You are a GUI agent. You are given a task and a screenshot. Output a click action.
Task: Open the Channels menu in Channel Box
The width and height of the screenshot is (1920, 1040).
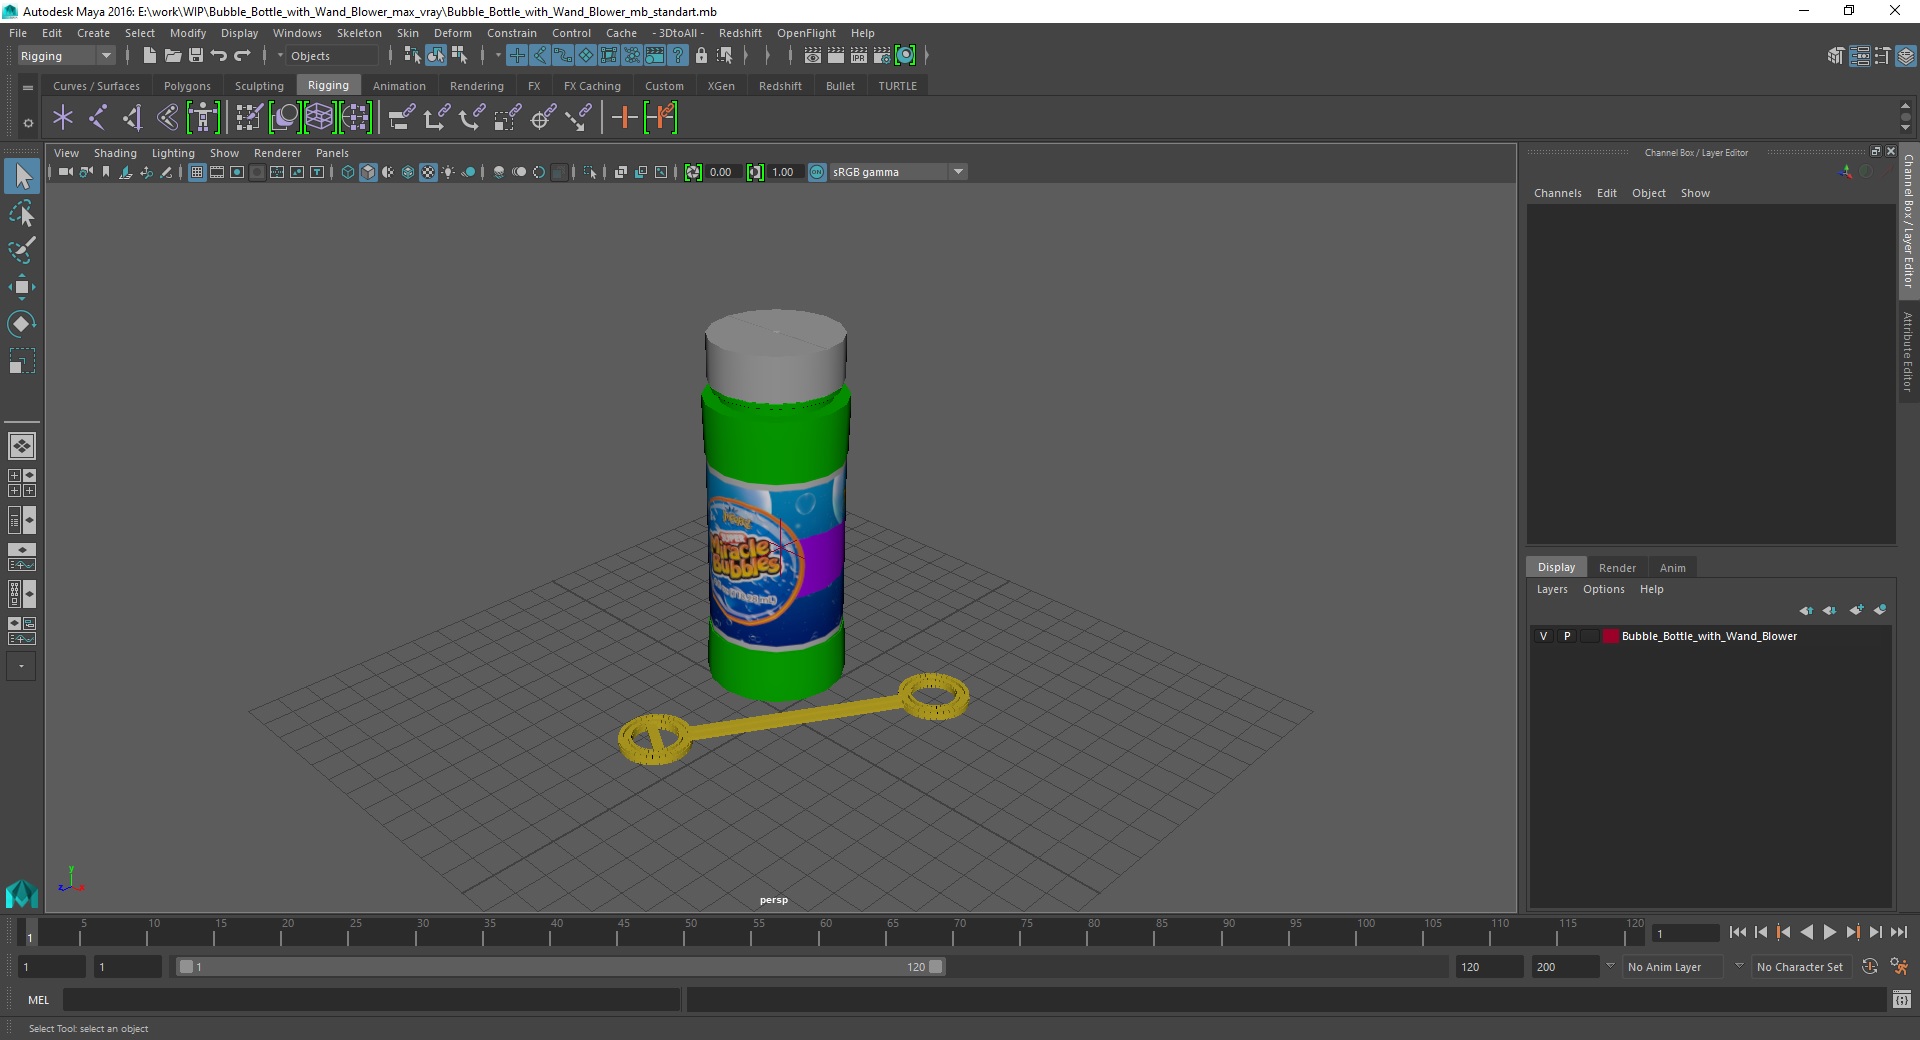tap(1557, 193)
